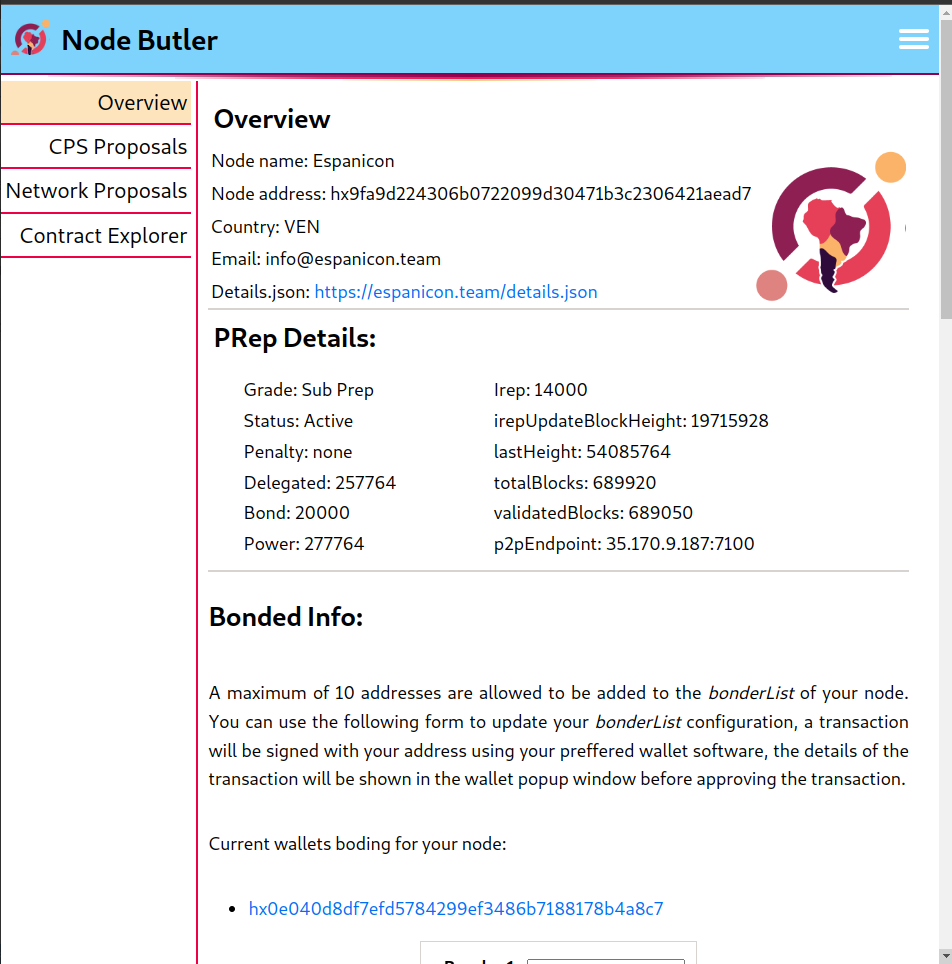Viewport: 952px width, 964px height.
Task: Click the scrollbar down arrow
Action: coord(945,956)
